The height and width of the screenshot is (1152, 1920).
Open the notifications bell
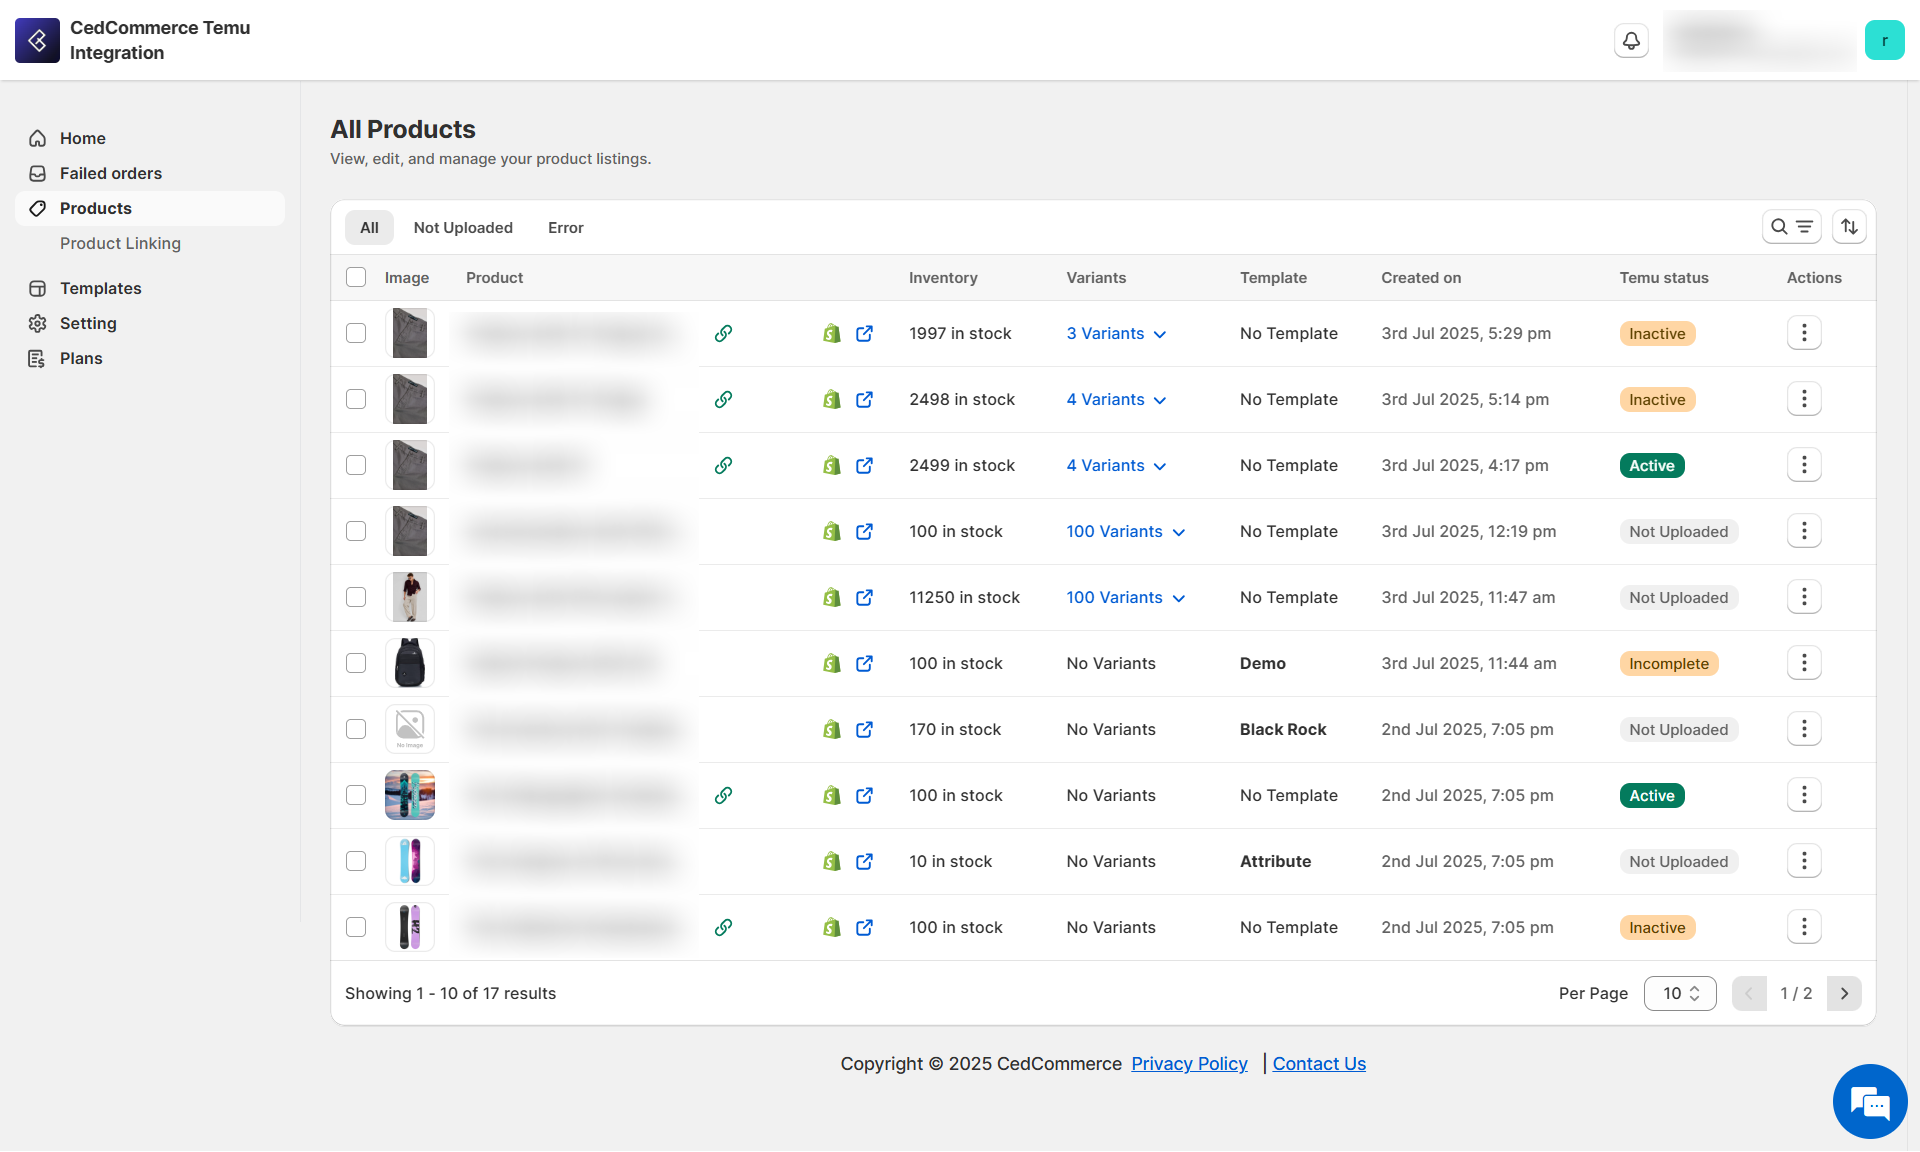point(1631,41)
